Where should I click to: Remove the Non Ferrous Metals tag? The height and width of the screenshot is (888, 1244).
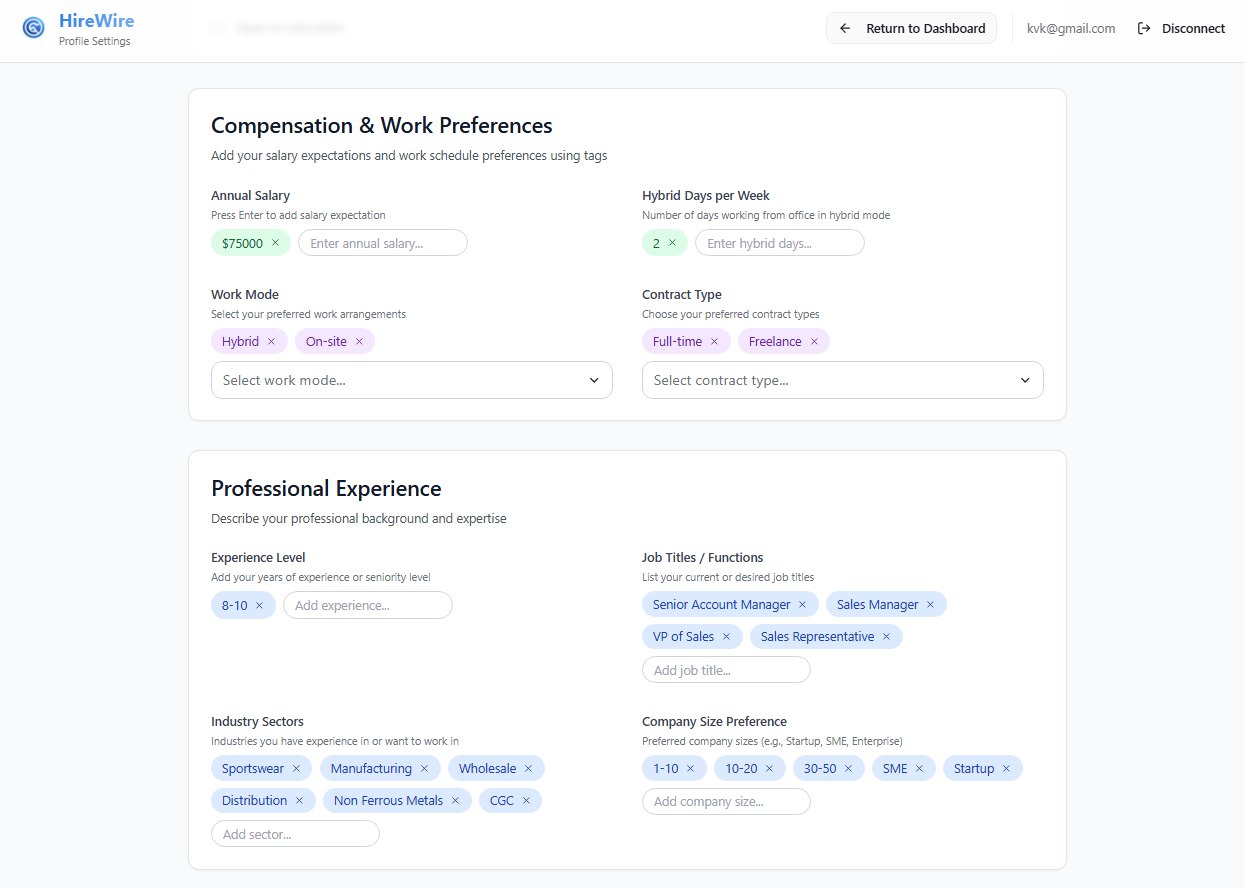pos(455,800)
